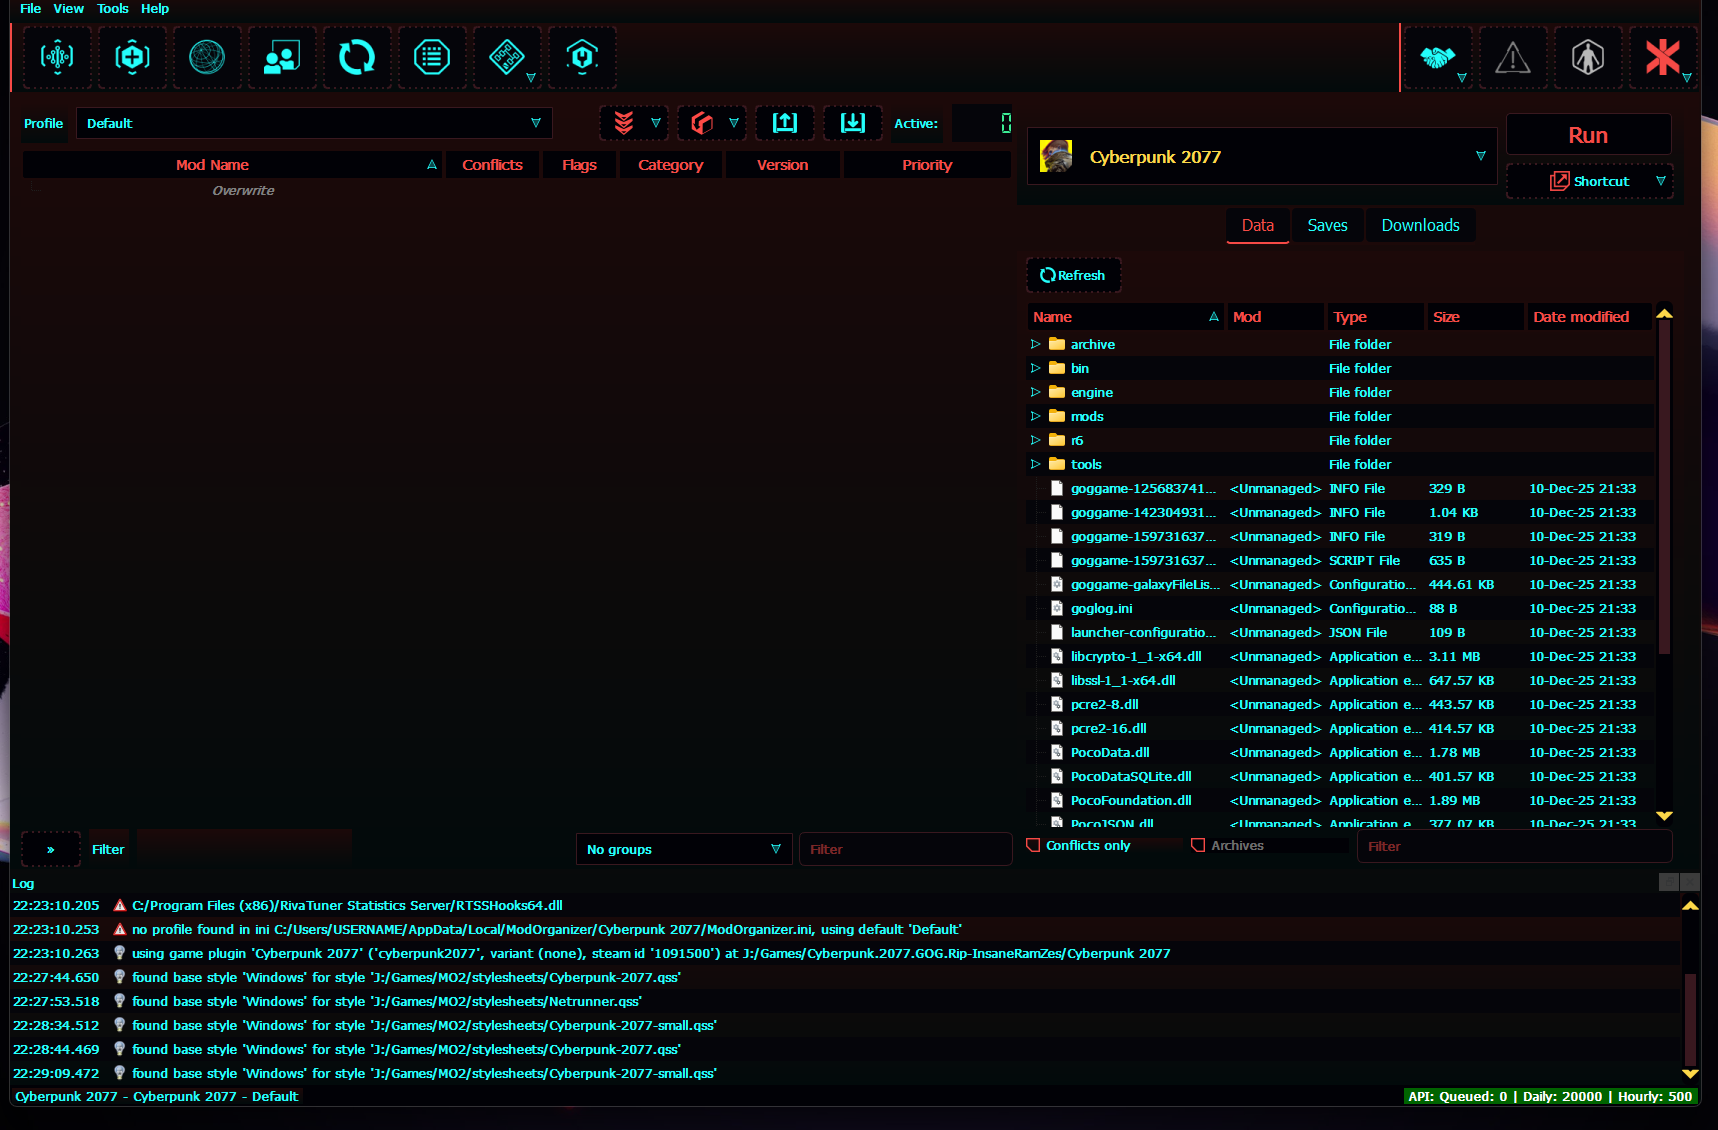
Task: Enable the Conflicts only checkbox
Action: coord(1034,845)
